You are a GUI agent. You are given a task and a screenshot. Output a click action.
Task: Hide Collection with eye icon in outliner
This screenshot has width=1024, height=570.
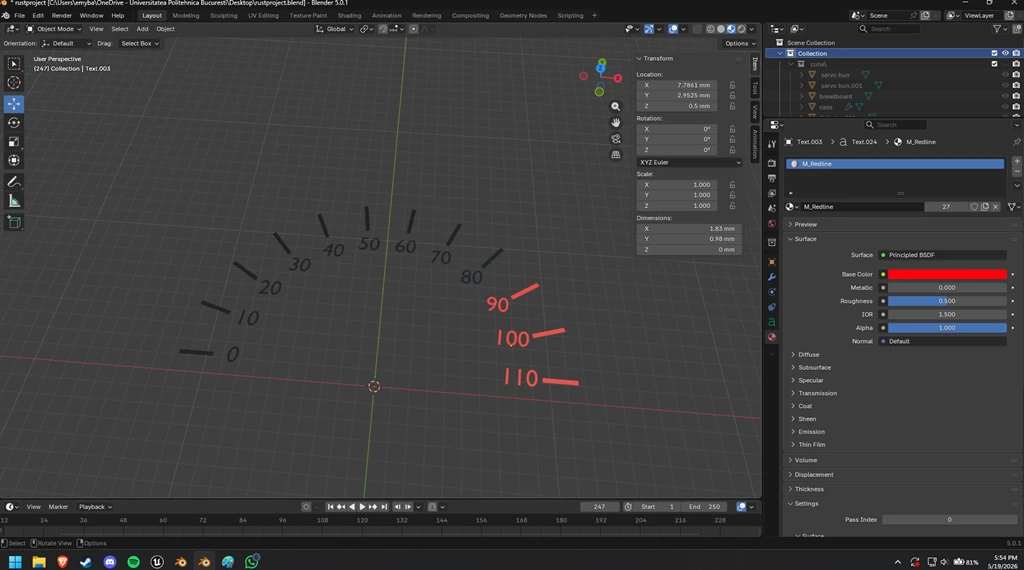pyautogui.click(x=1005, y=54)
